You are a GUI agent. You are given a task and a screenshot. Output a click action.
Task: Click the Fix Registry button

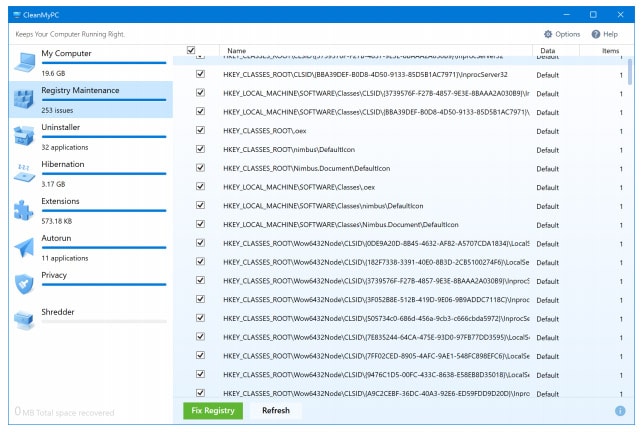[213, 411]
